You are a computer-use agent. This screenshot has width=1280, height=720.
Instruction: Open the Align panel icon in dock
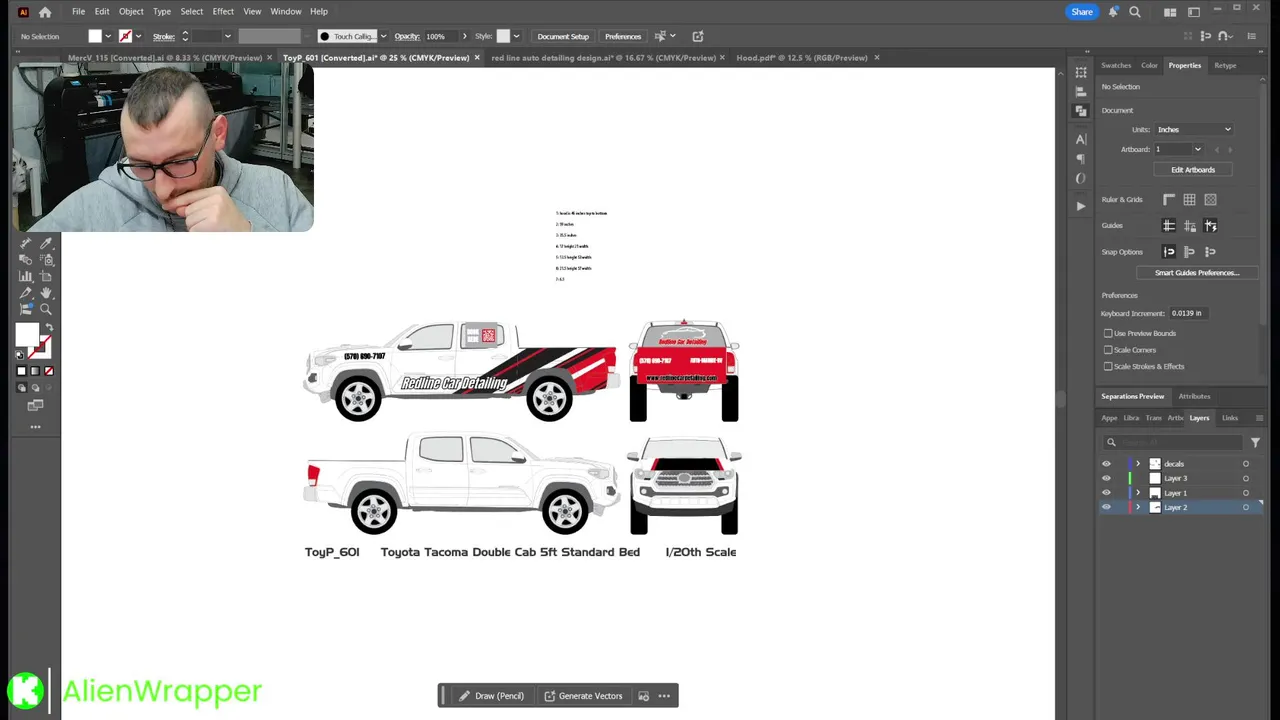[x=1081, y=91]
